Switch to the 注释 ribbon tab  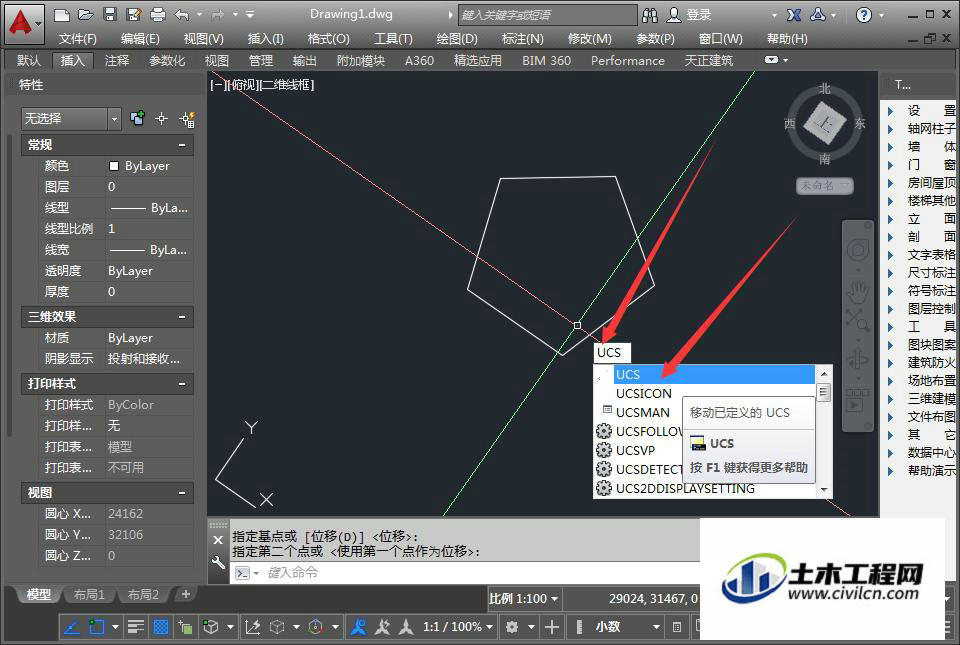click(x=116, y=61)
